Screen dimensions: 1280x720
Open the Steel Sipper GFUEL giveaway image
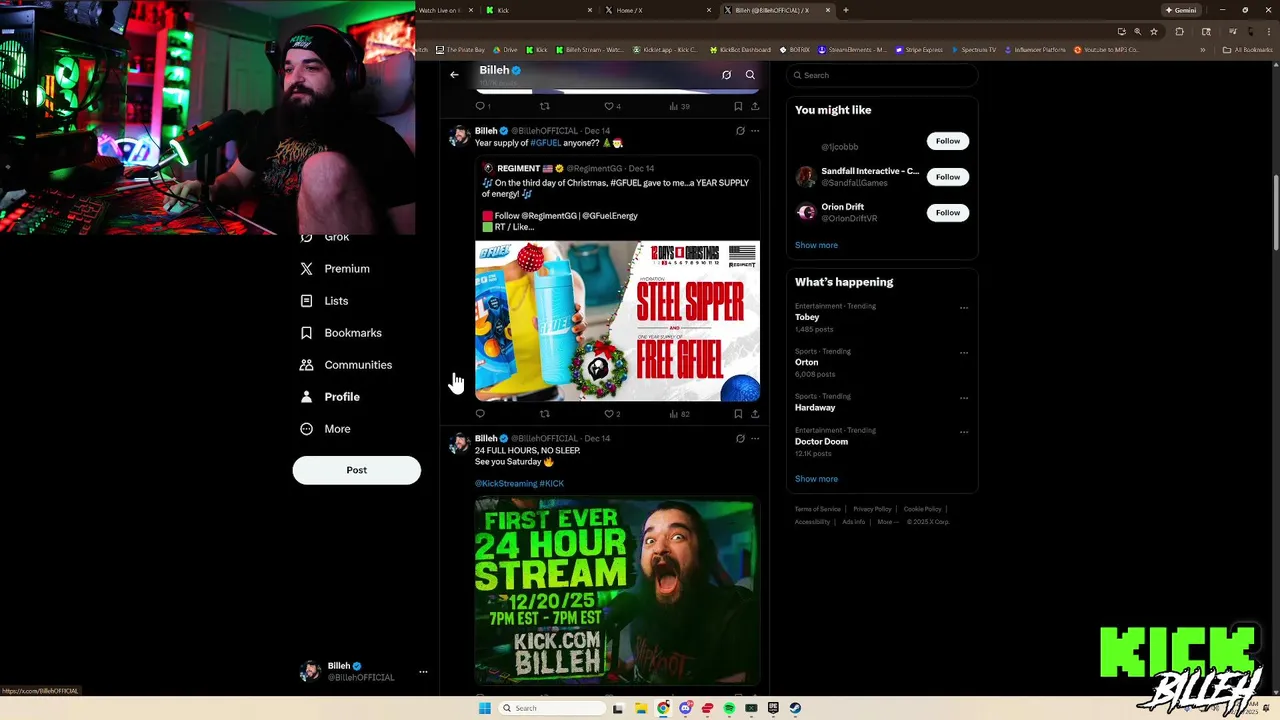tap(617, 321)
